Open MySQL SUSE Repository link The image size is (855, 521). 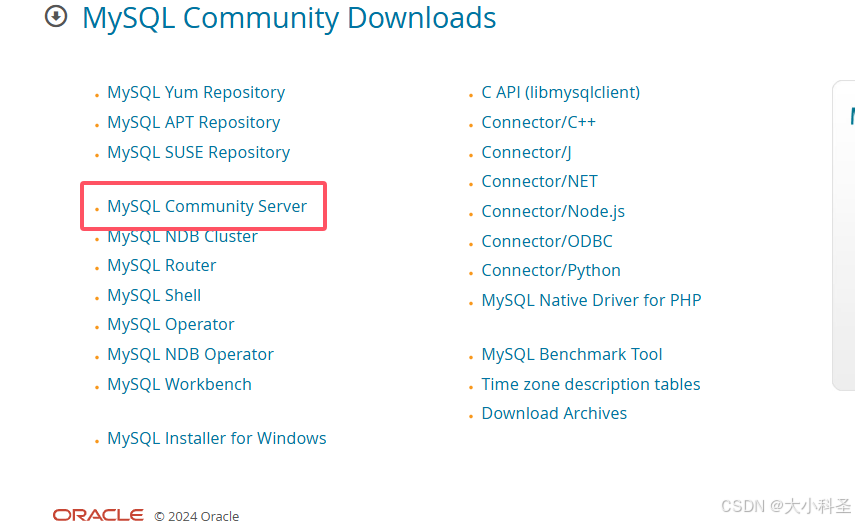coord(198,152)
